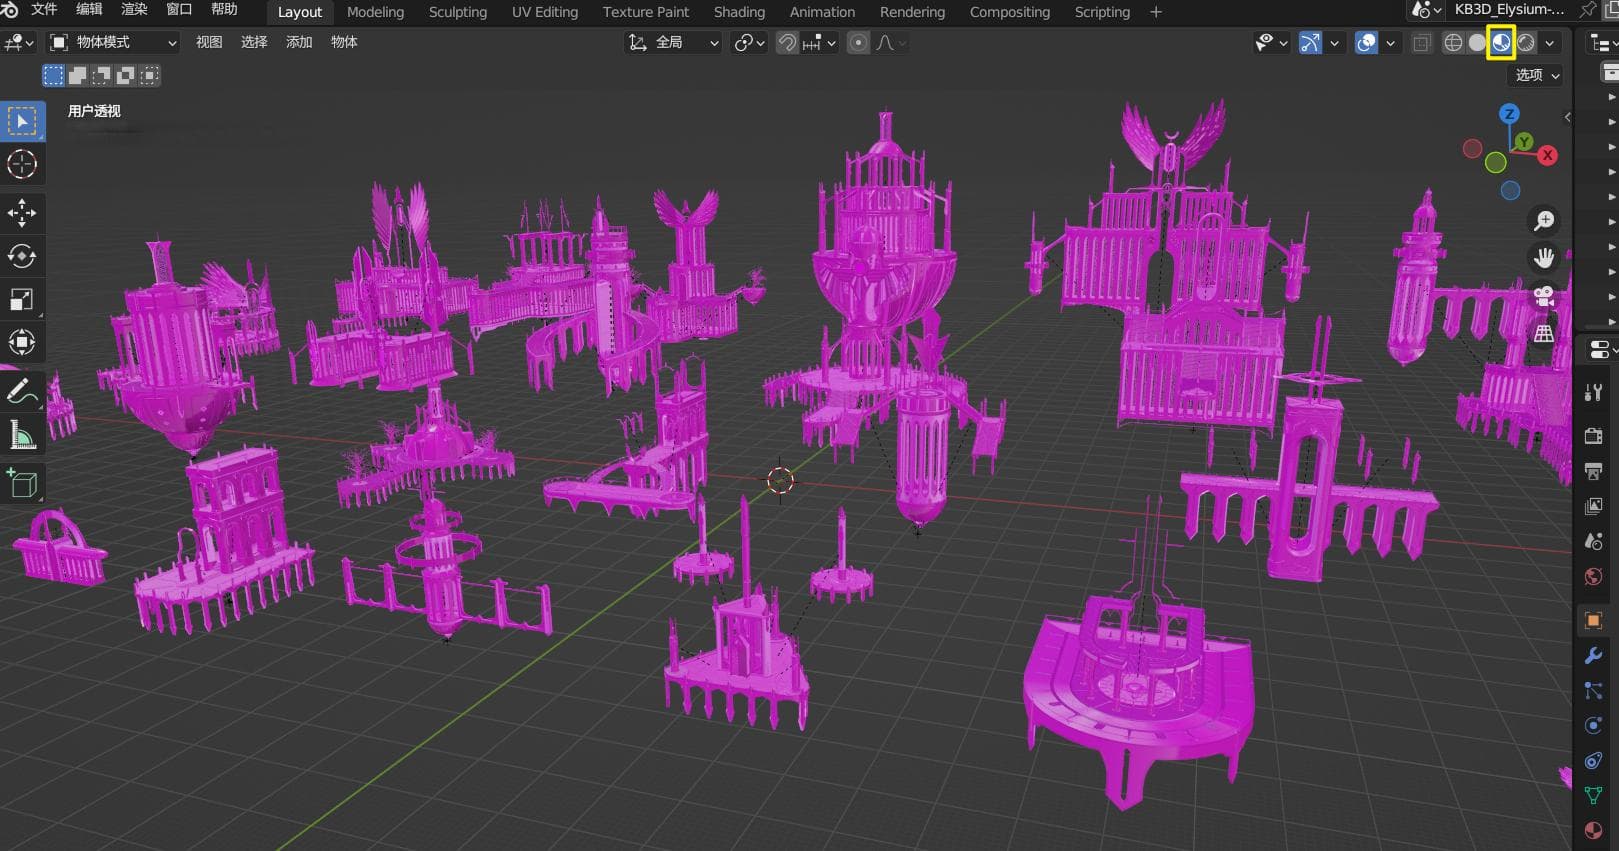1619x851 pixels.
Task: Open the 编辑 menu
Action: (89, 10)
